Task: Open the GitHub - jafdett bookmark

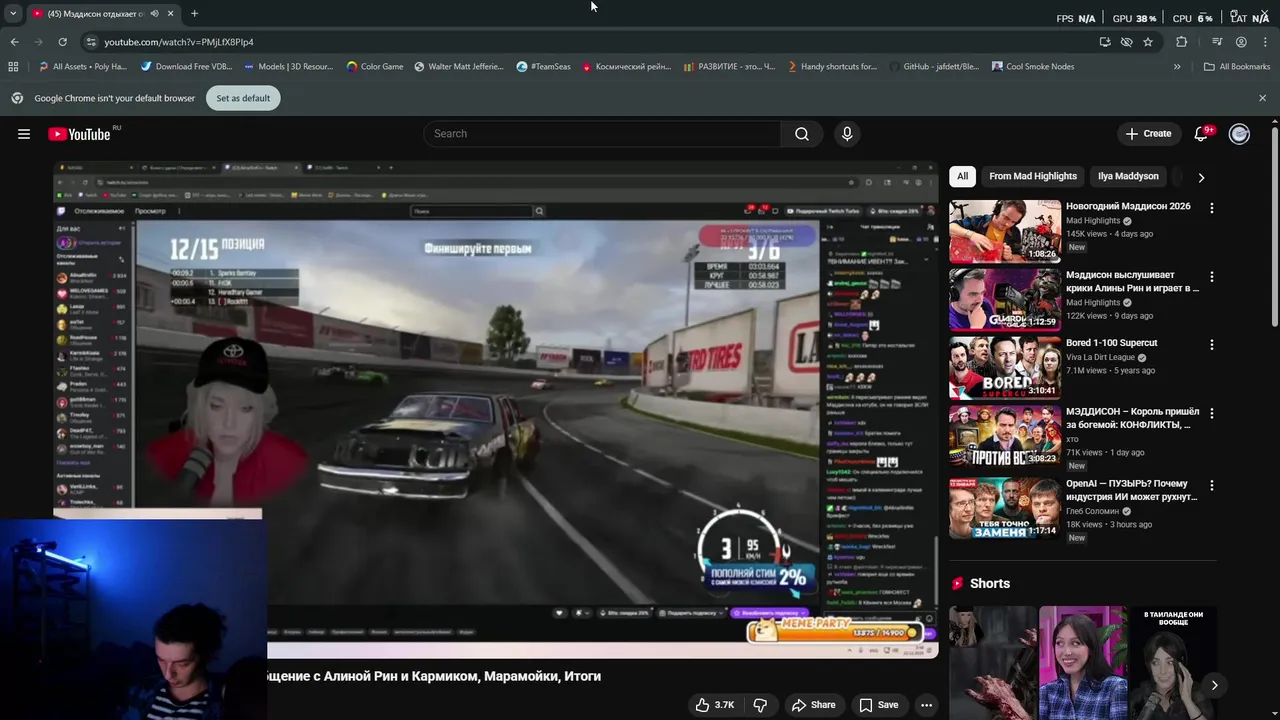Action: pyautogui.click(x=934, y=67)
